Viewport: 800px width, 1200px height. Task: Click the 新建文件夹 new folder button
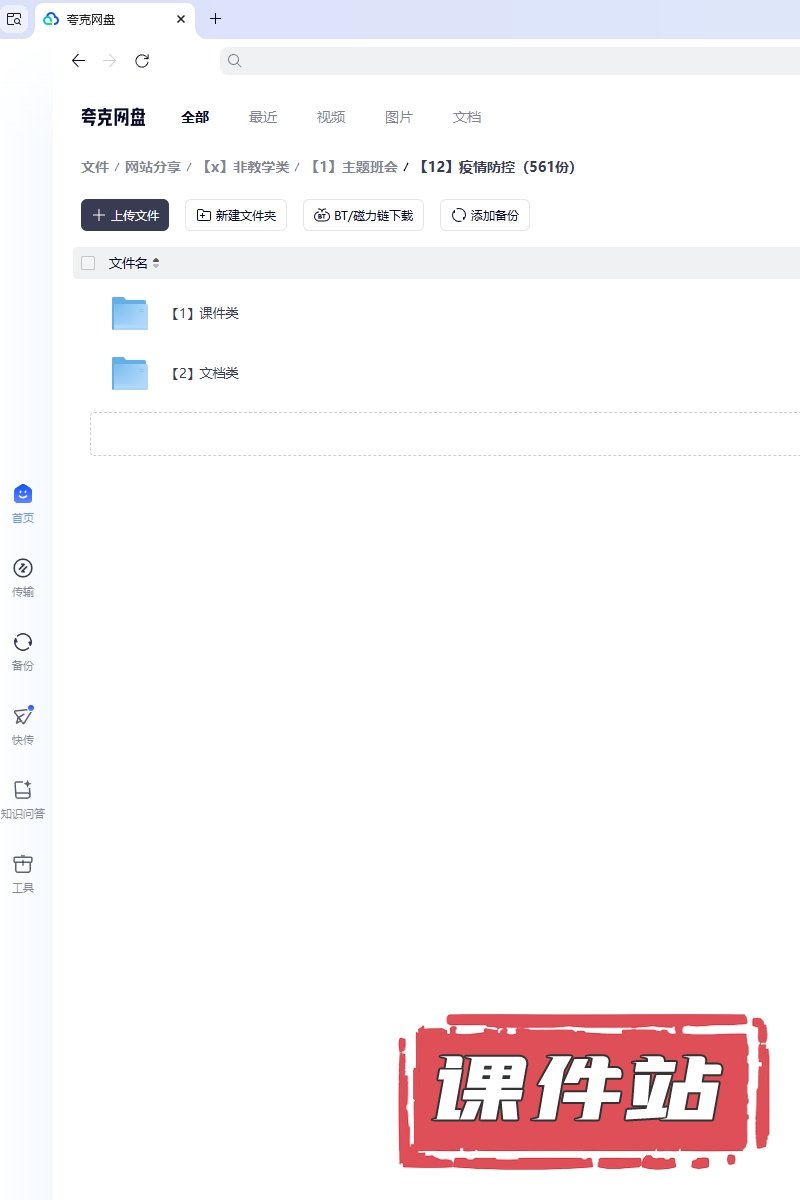(x=236, y=215)
